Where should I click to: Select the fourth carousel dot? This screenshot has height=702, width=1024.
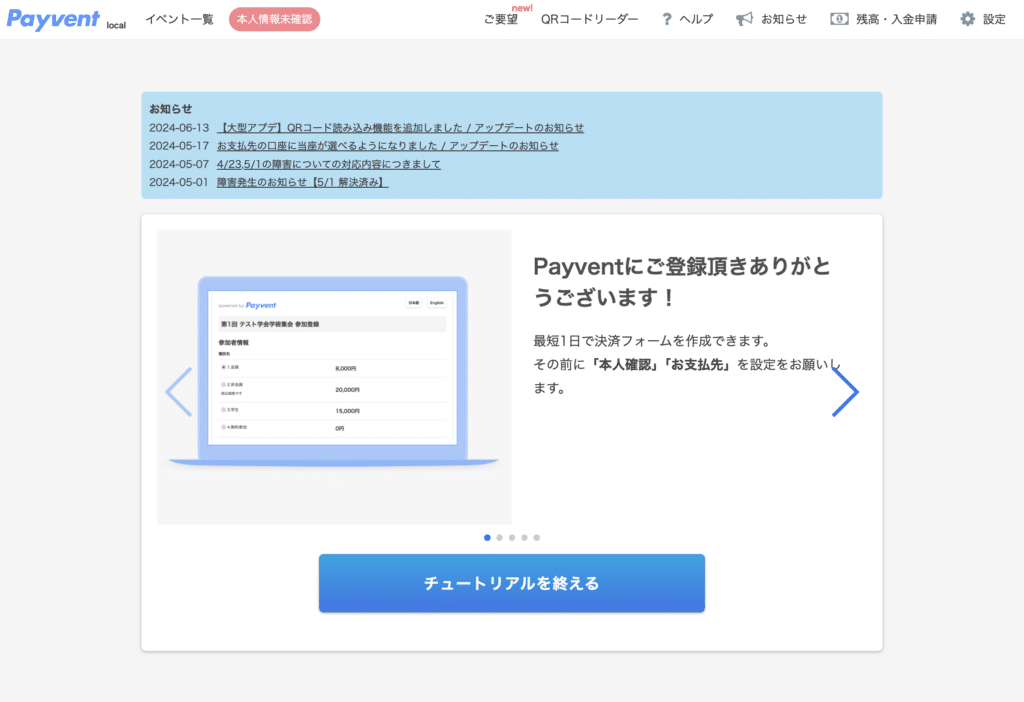pyautogui.click(x=524, y=537)
